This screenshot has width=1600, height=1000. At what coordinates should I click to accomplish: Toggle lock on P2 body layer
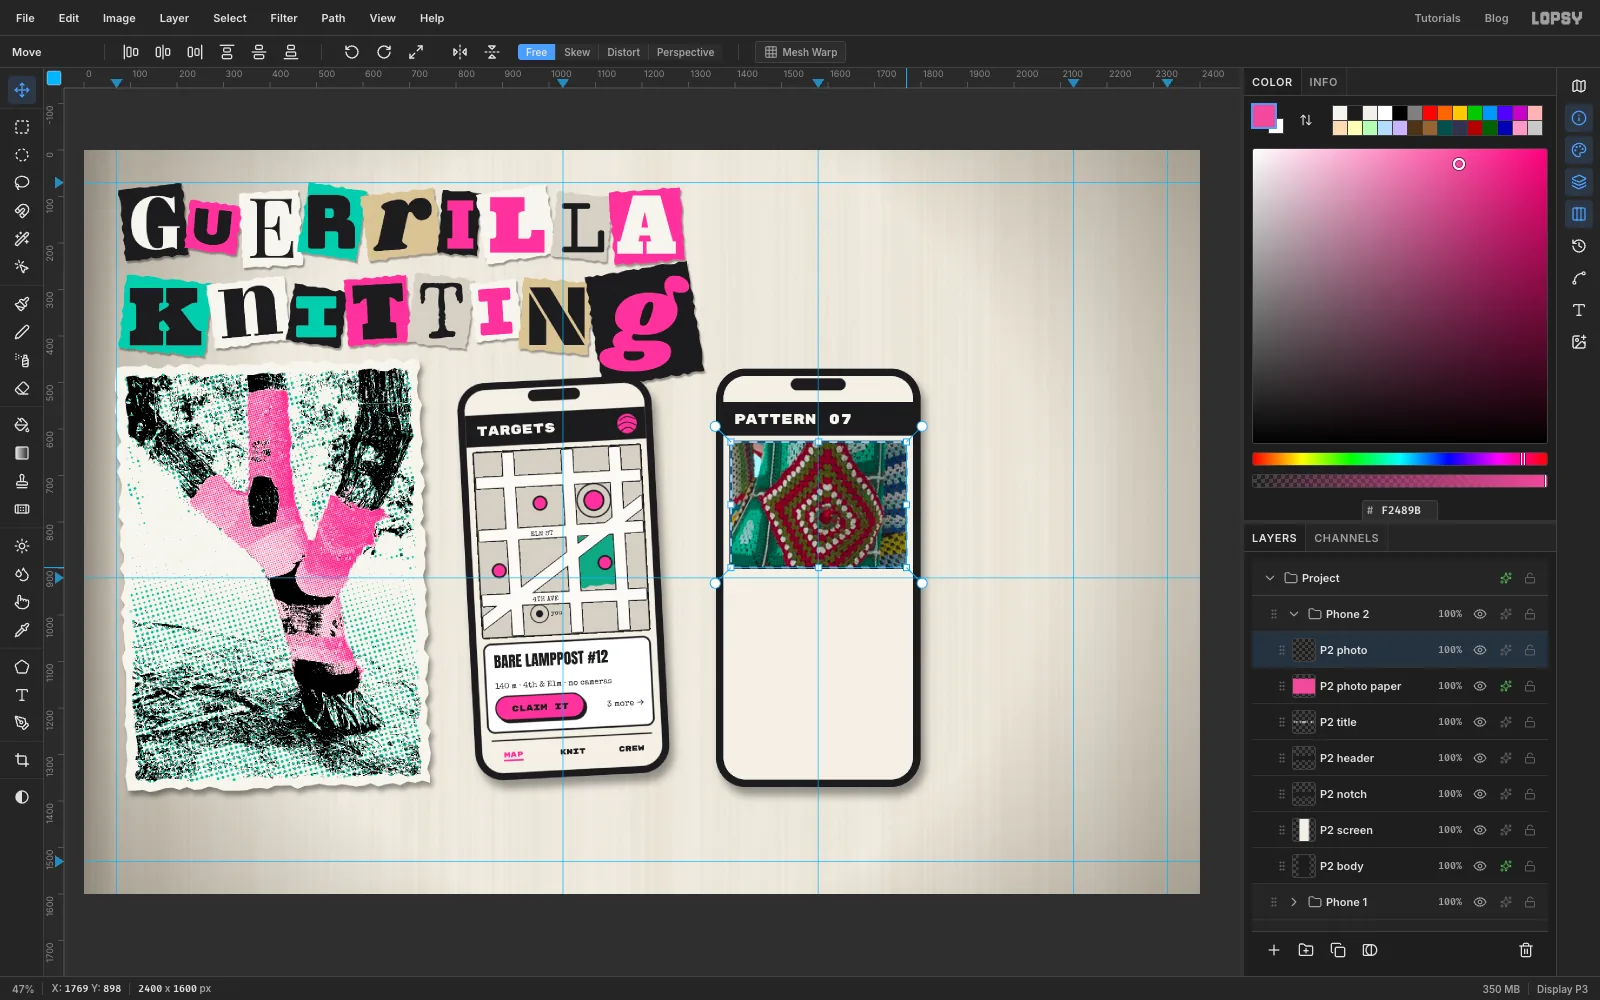[1530, 866]
